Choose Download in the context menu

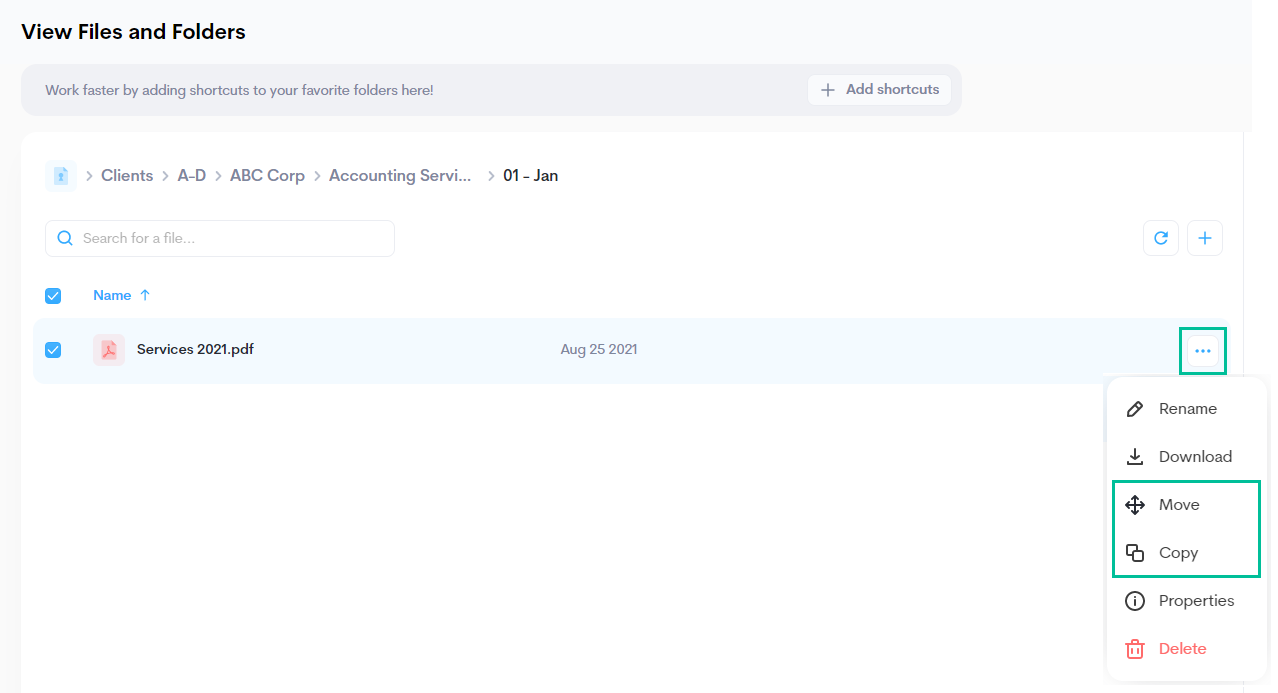coord(1194,457)
